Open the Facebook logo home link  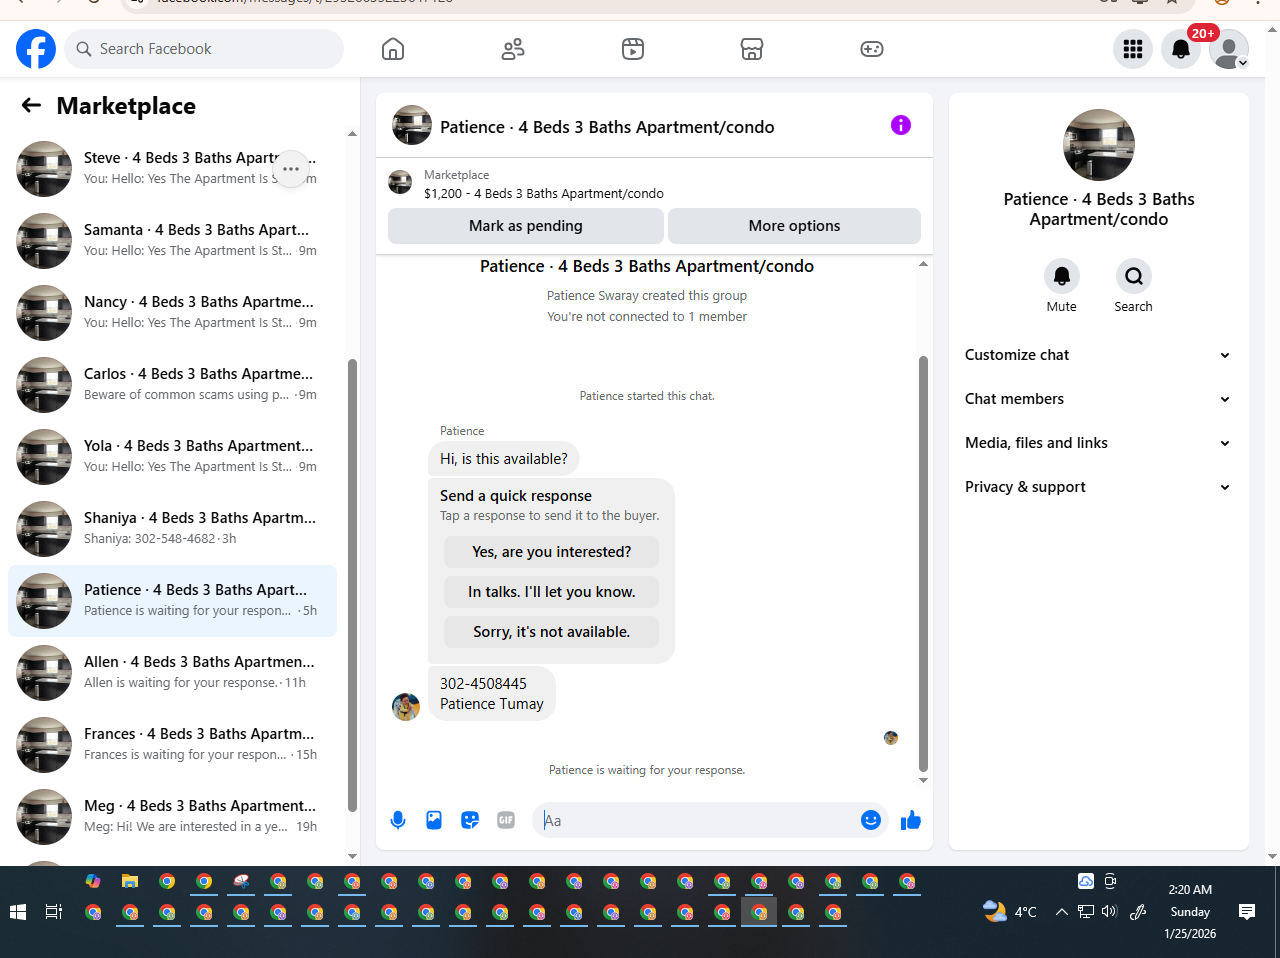pos(36,49)
